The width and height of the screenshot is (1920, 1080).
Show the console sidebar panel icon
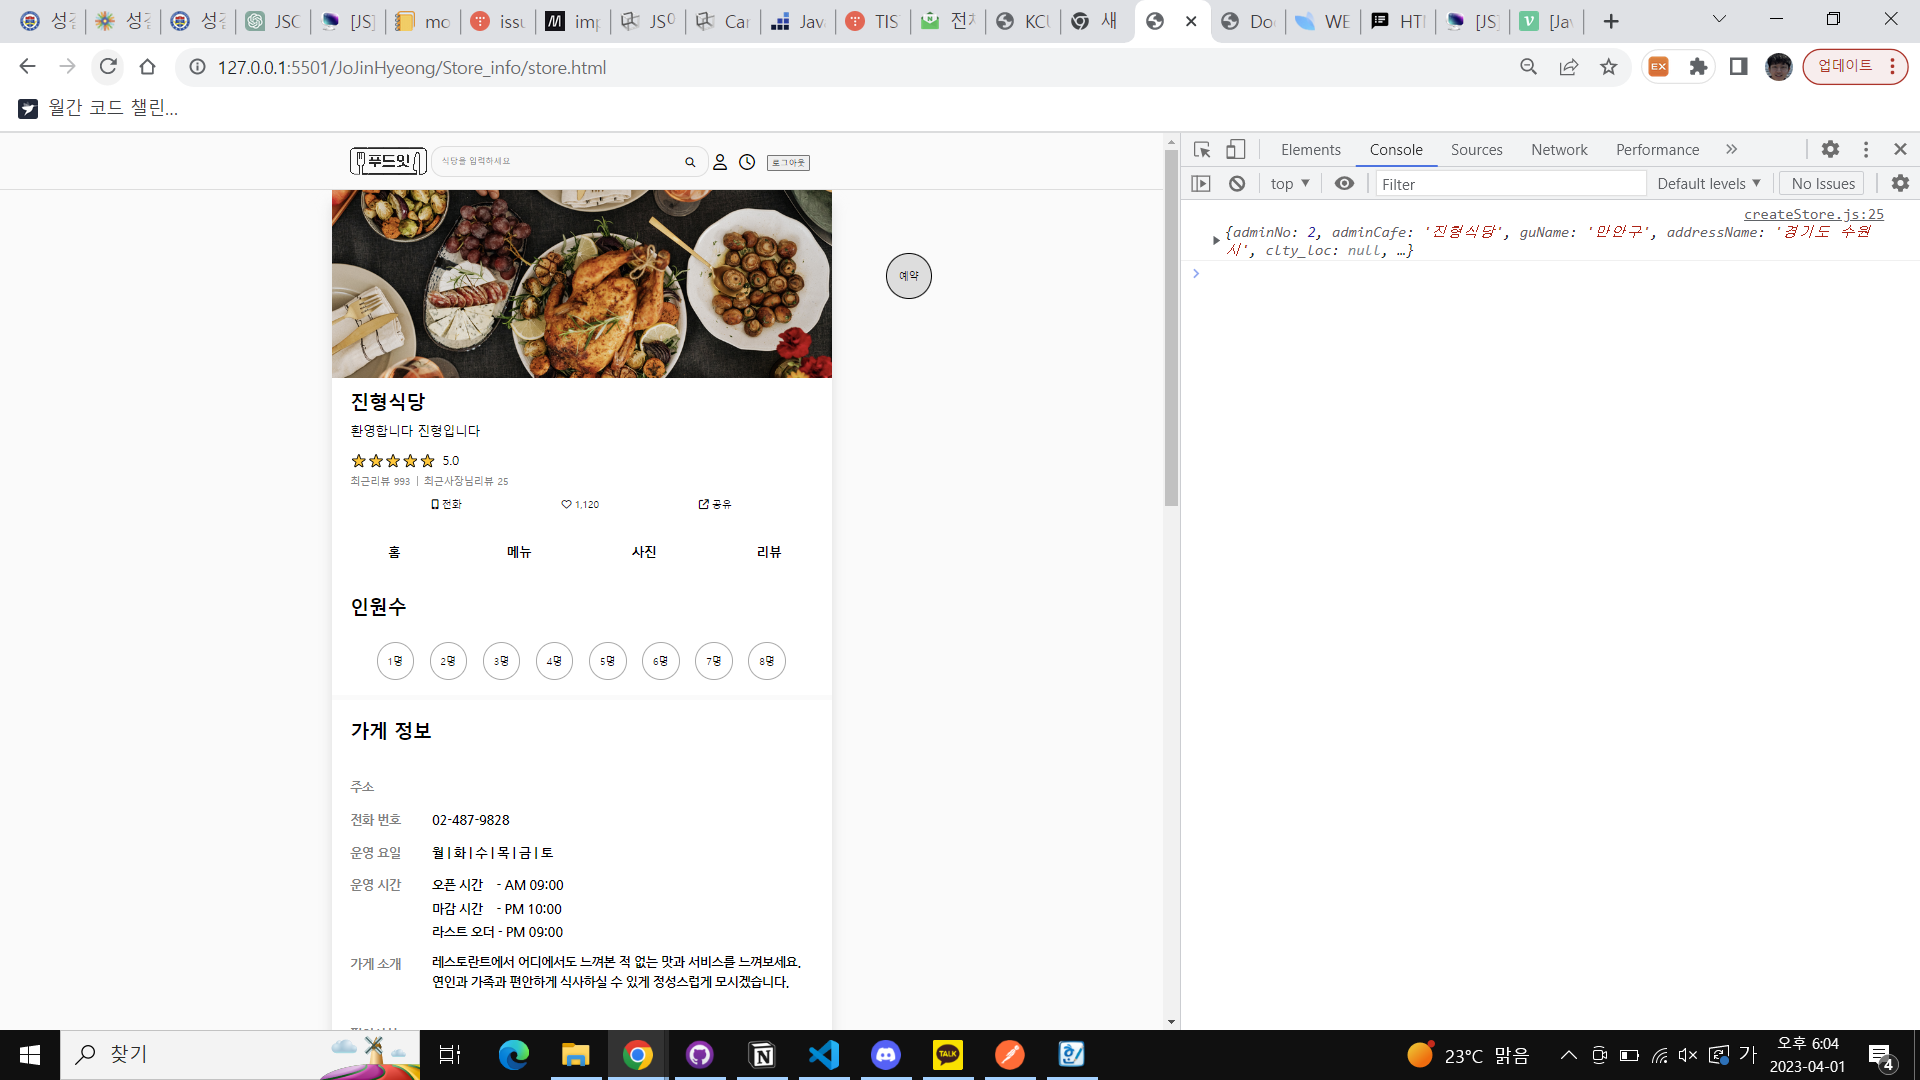(1201, 184)
